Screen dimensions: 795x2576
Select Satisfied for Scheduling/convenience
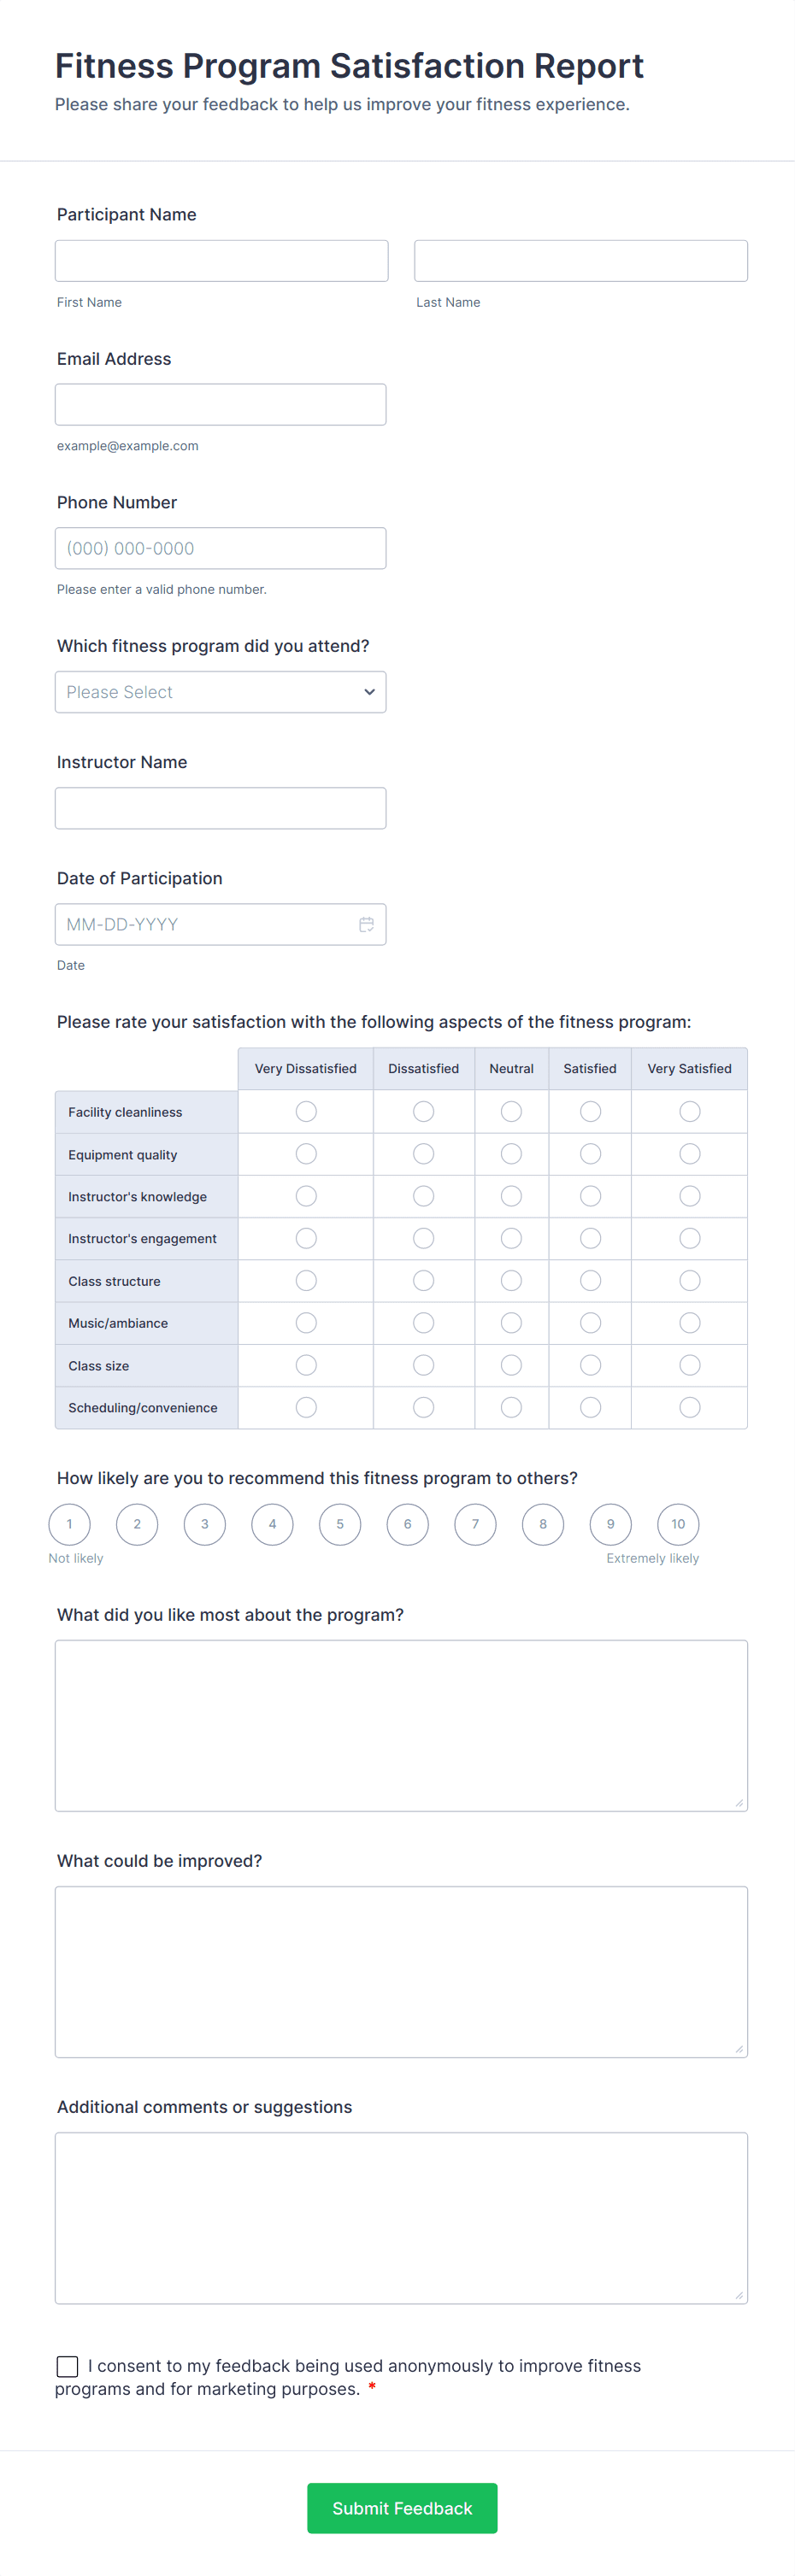point(590,1407)
